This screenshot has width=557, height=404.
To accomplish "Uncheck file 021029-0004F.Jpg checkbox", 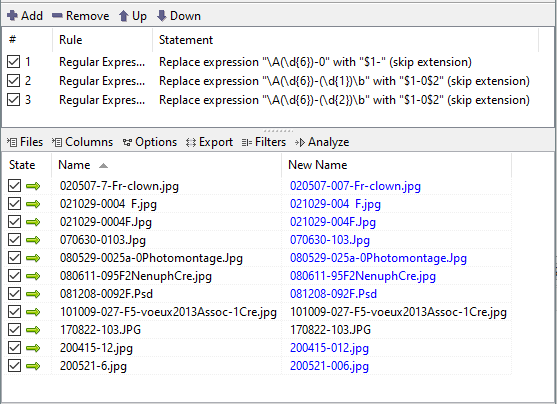I will tap(15, 222).
